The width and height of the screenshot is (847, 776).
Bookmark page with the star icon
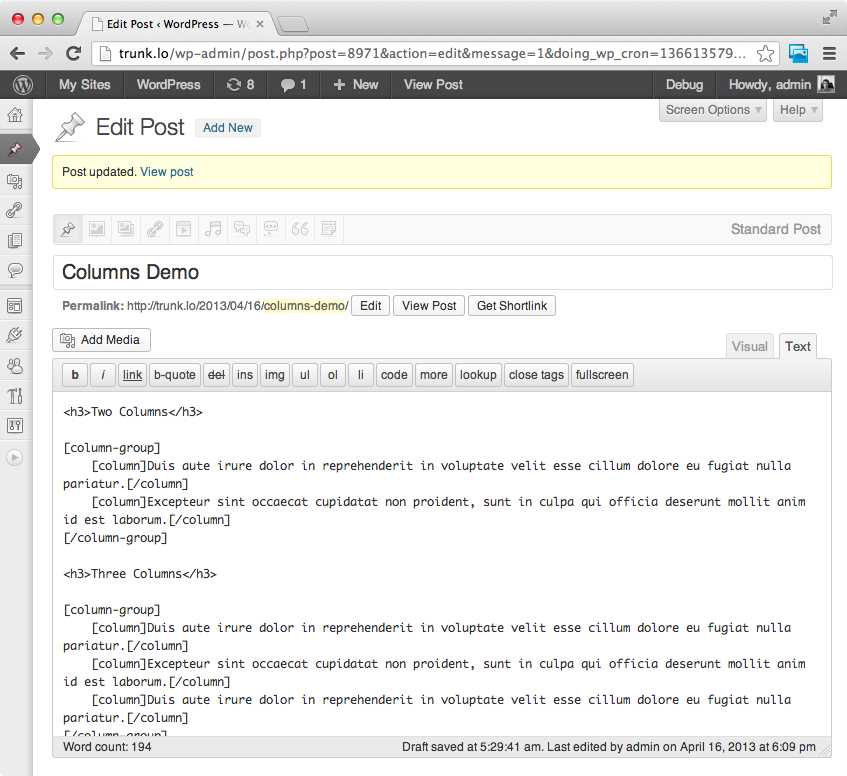(765, 53)
